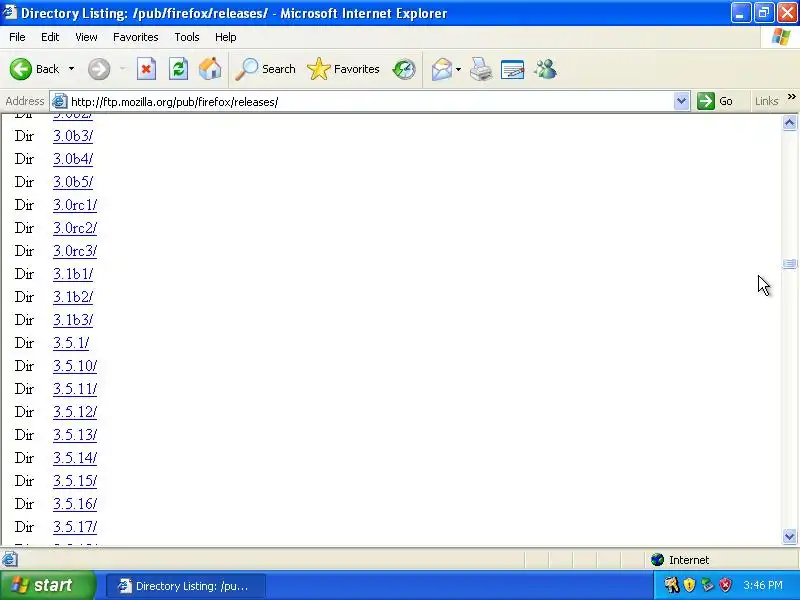The height and width of the screenshot is (600, 800).
Task: Click the first system tray icon
Action: (671, 585)
